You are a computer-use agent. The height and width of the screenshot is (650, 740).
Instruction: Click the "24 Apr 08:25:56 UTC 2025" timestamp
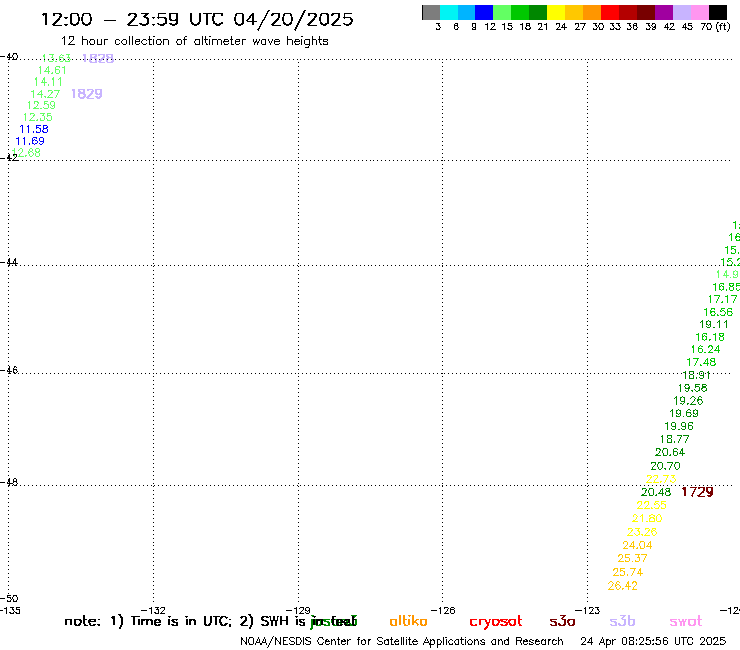click(x=653, y=641)
